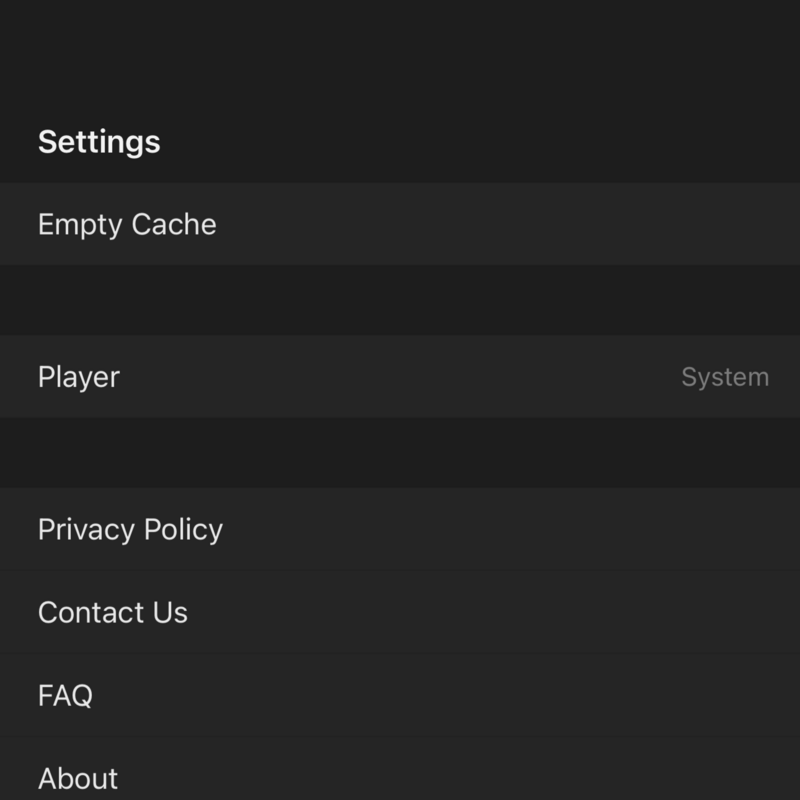Image resolution: width=800 pixels, height=800 pixels.
Task: Tap the Privacy Policy list row
Action: (400, 529)
